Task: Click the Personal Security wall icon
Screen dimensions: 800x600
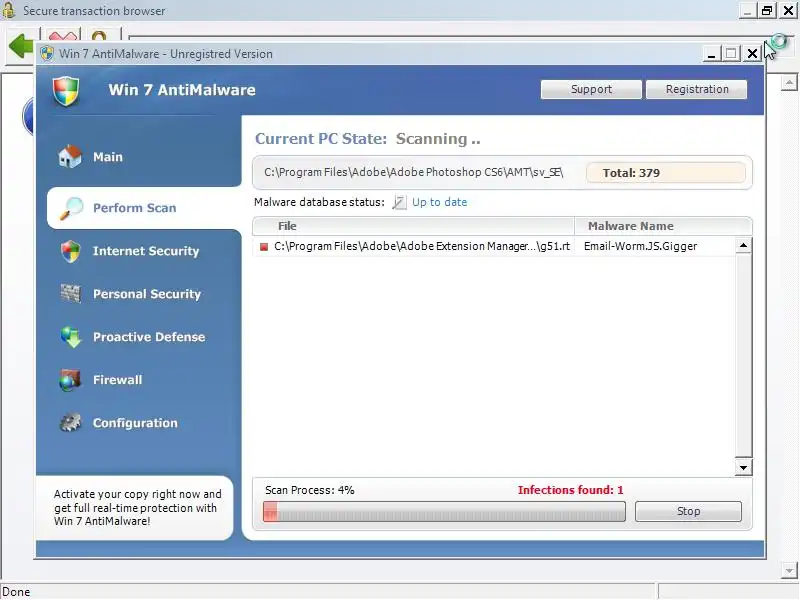Action: pyautogui.click(x=70, y=293)
